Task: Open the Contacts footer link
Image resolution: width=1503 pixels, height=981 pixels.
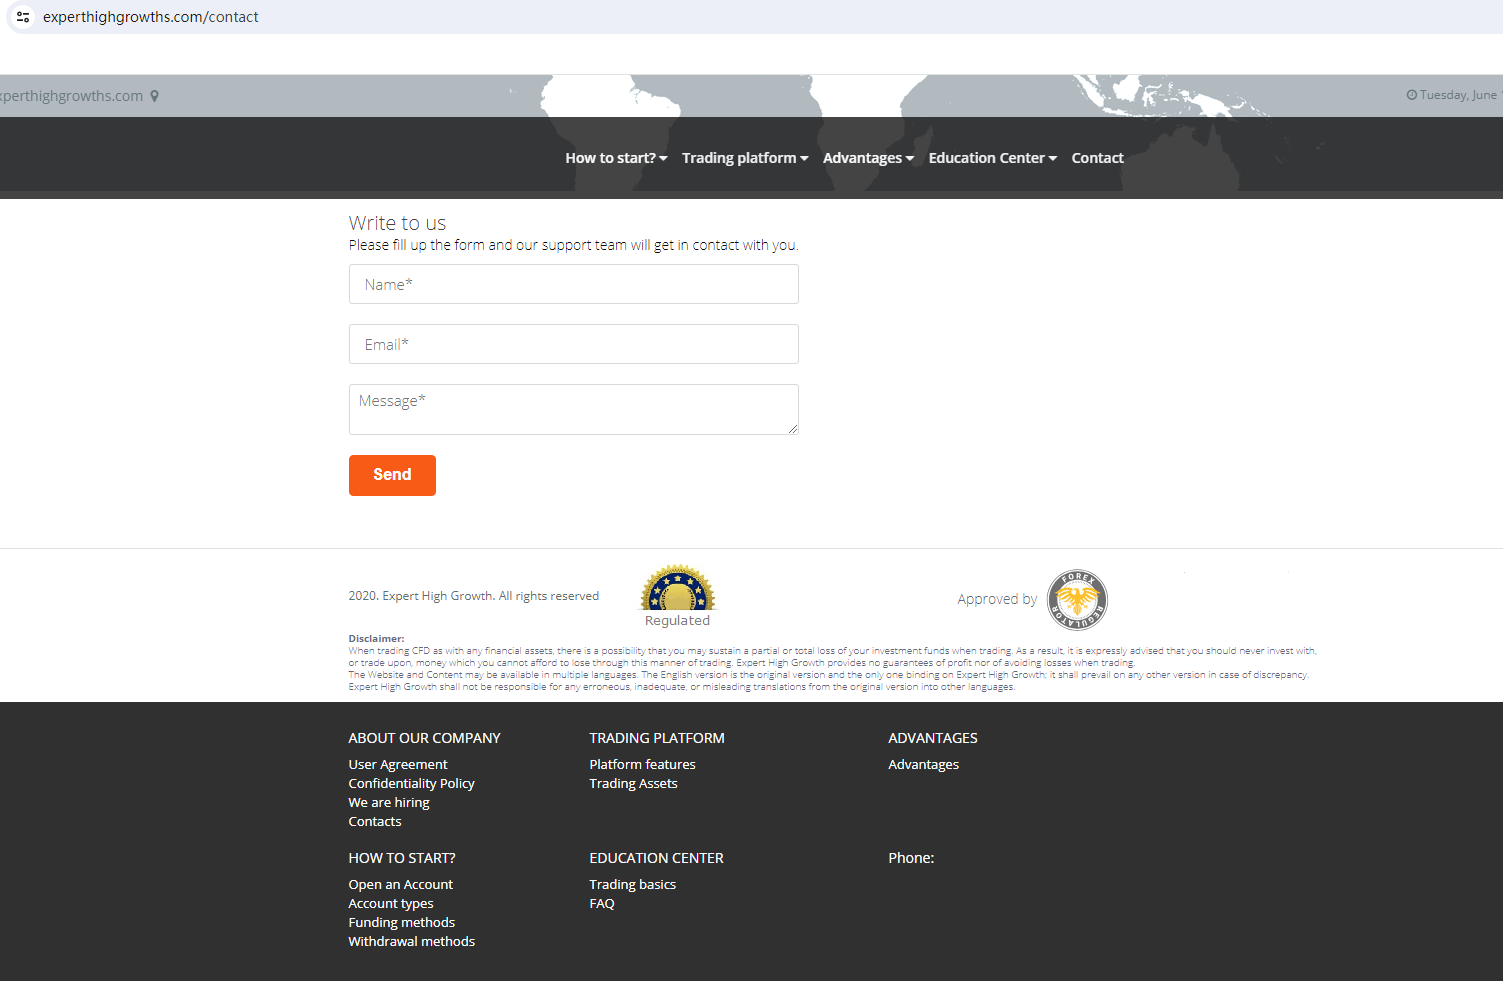Action: pos(375,822)
